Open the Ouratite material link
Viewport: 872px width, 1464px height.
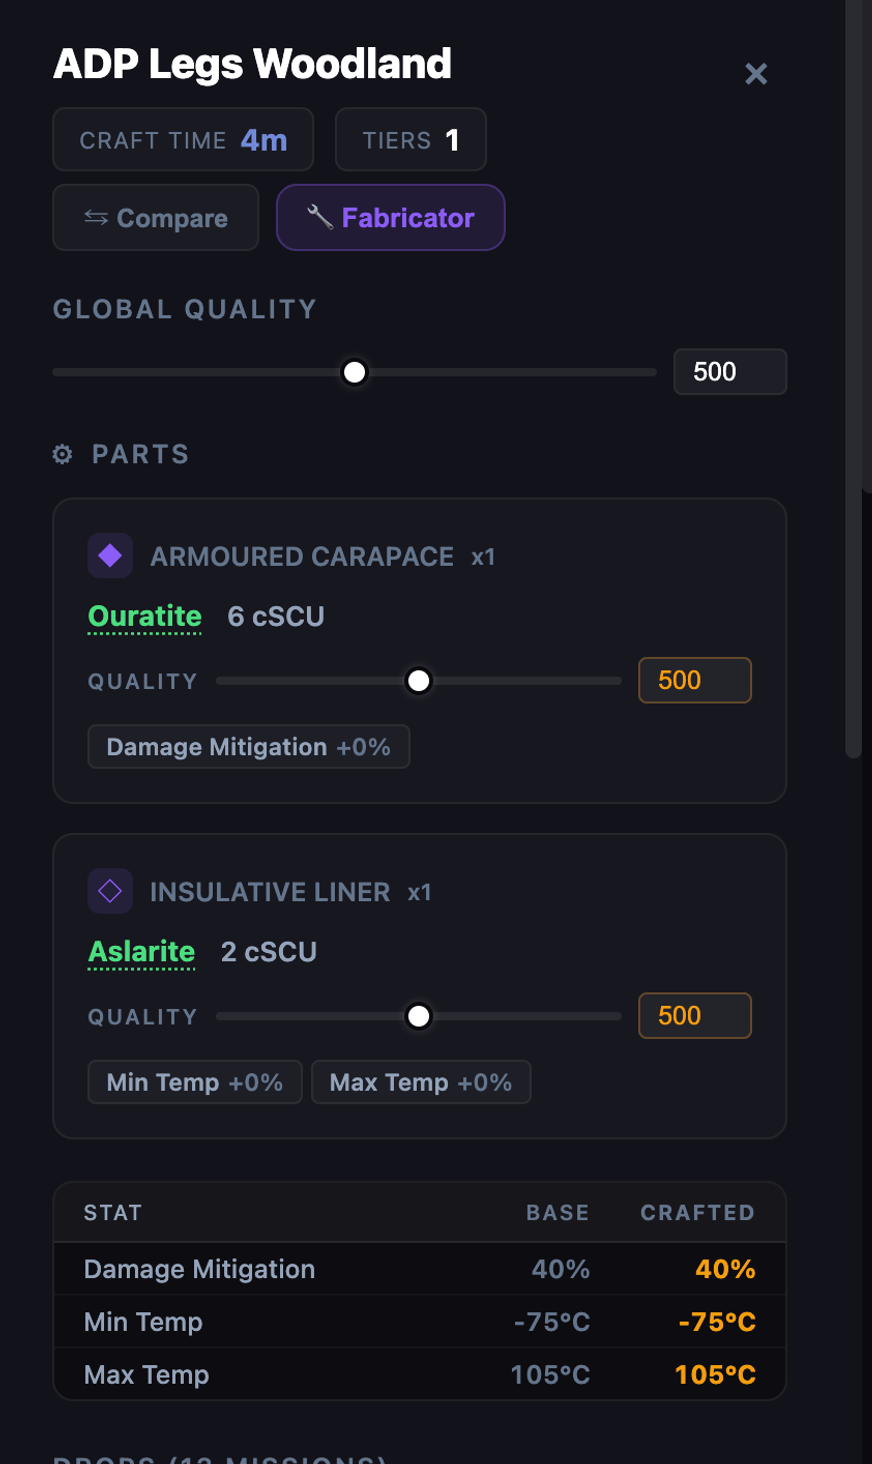[144, 616]
